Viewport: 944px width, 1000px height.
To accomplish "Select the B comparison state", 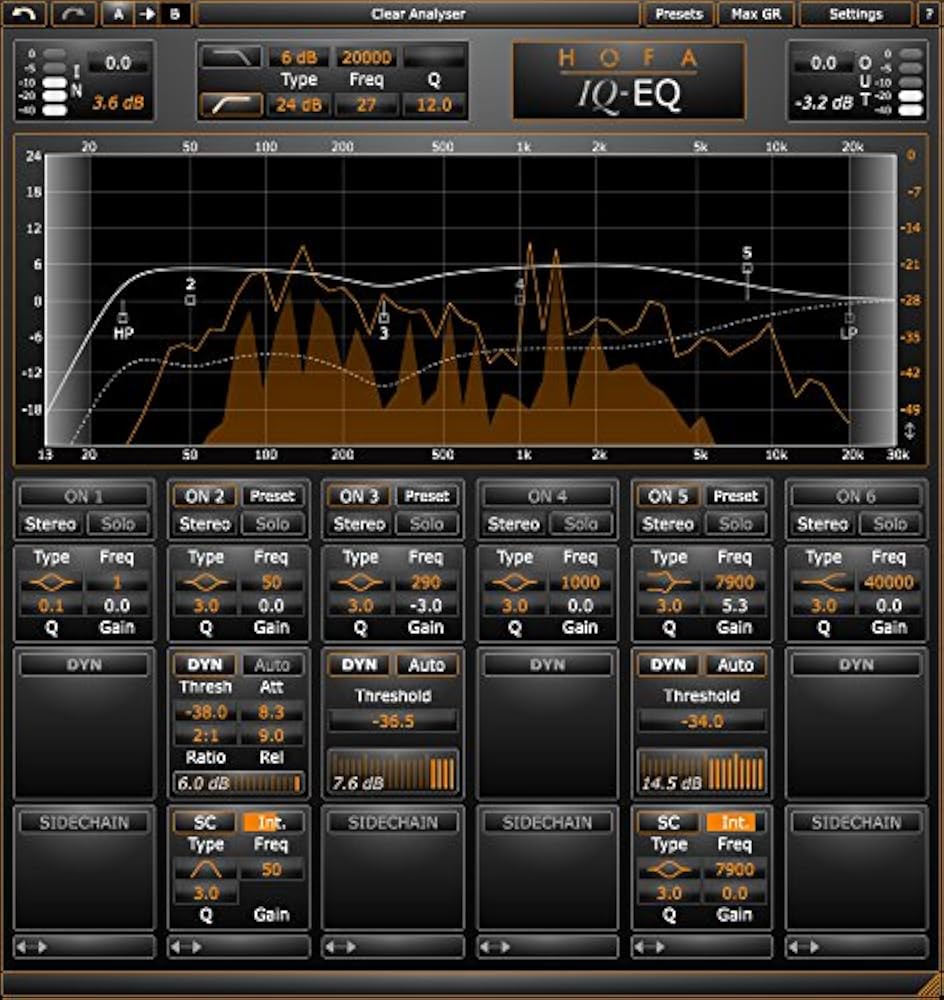I will 175,14.
